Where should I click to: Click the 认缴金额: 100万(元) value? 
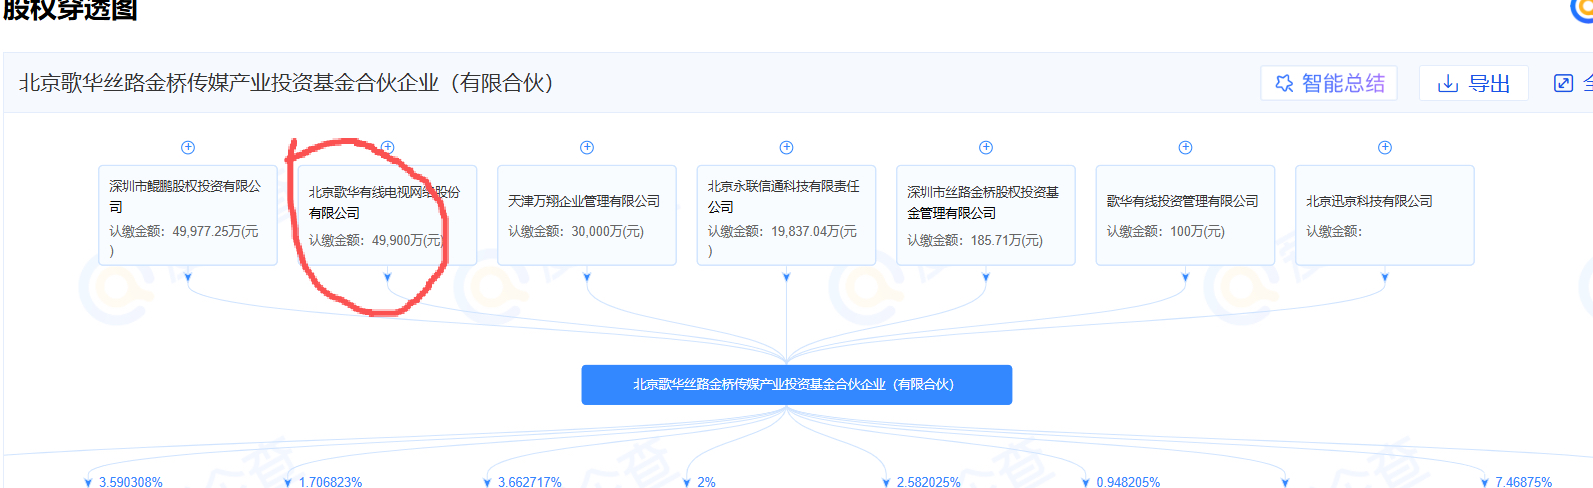[x=1165, y=231]
